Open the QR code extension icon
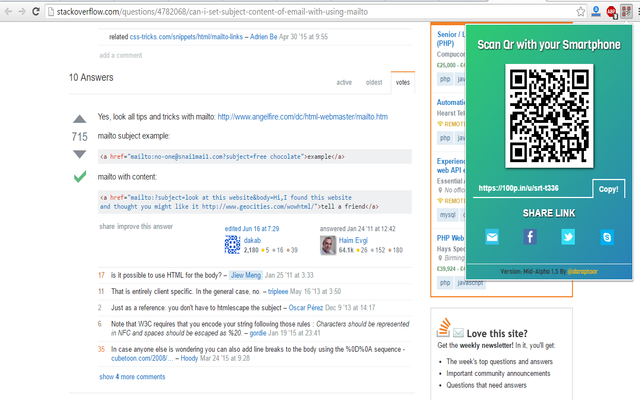640x400 pixels. pos(626,11)
